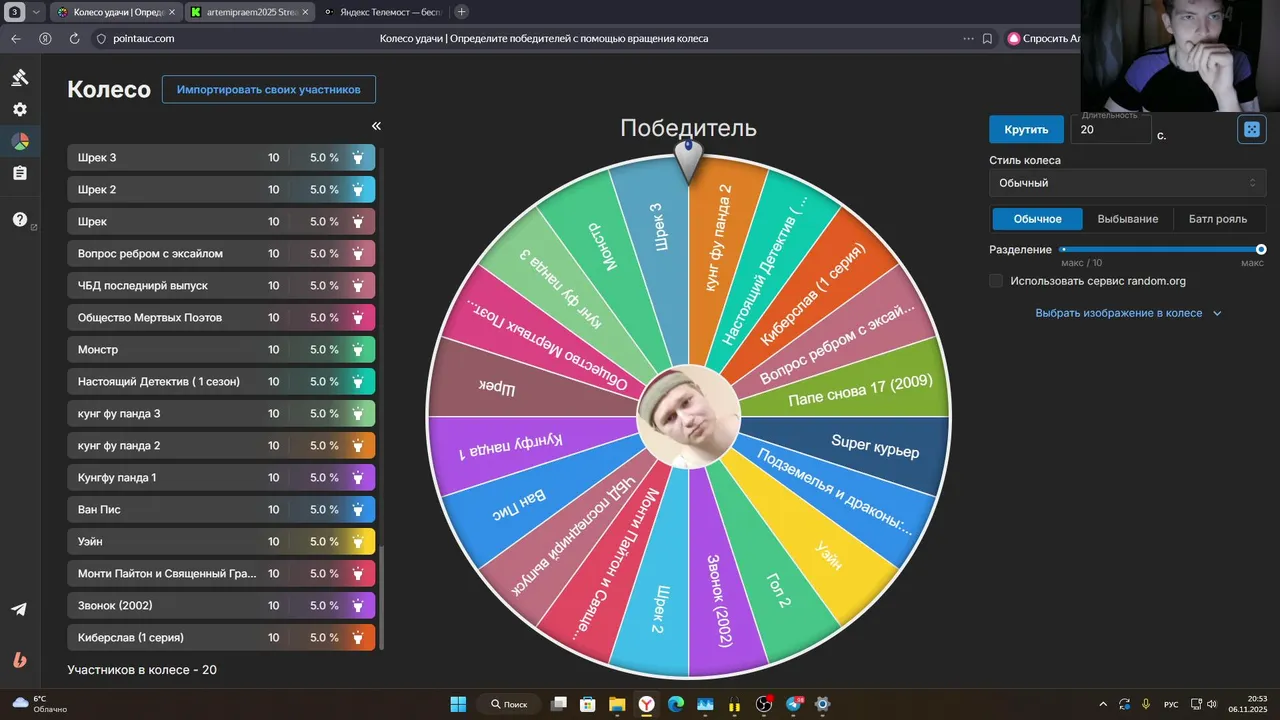Click the Yandex home icon in toolbar

pyautogui.click(x=45, y=39)
